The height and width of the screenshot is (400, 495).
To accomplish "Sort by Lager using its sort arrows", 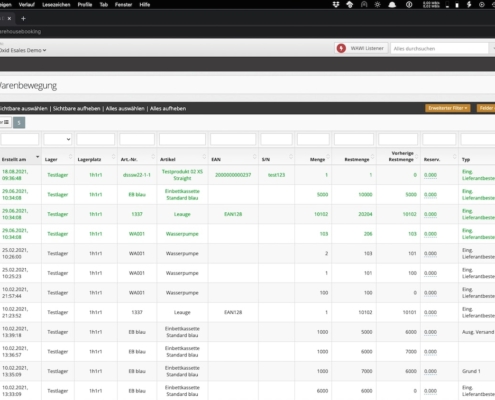I will [x=70, y=157].
